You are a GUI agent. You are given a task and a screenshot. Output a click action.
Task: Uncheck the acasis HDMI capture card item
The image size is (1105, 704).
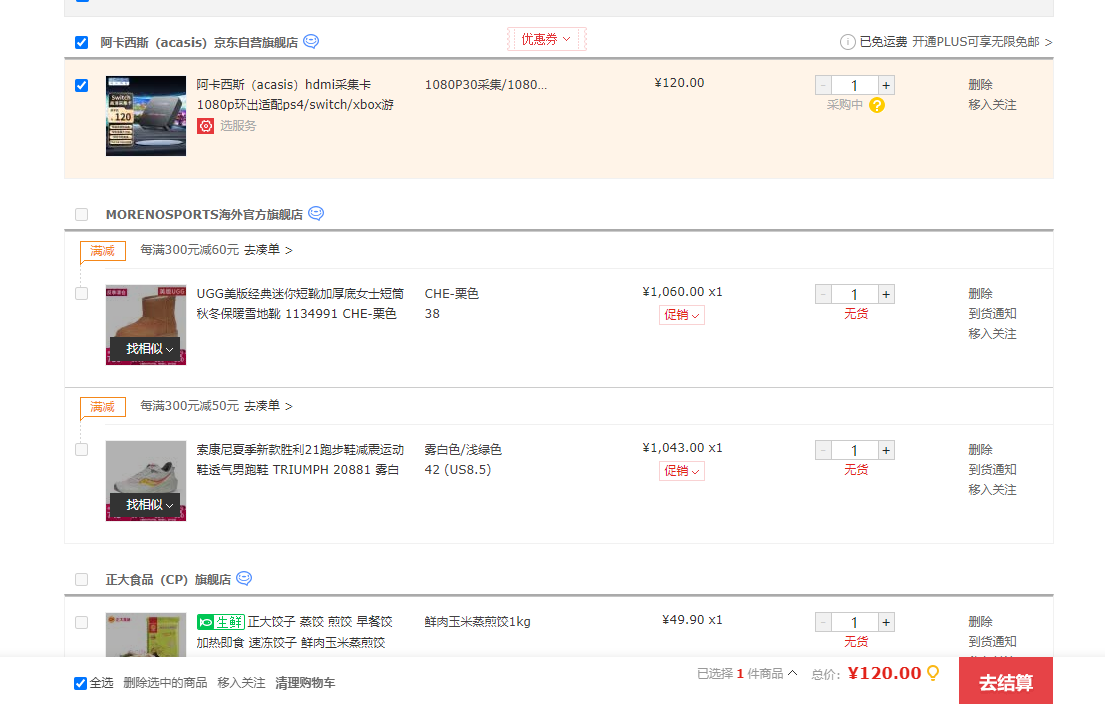pos(82,86)
